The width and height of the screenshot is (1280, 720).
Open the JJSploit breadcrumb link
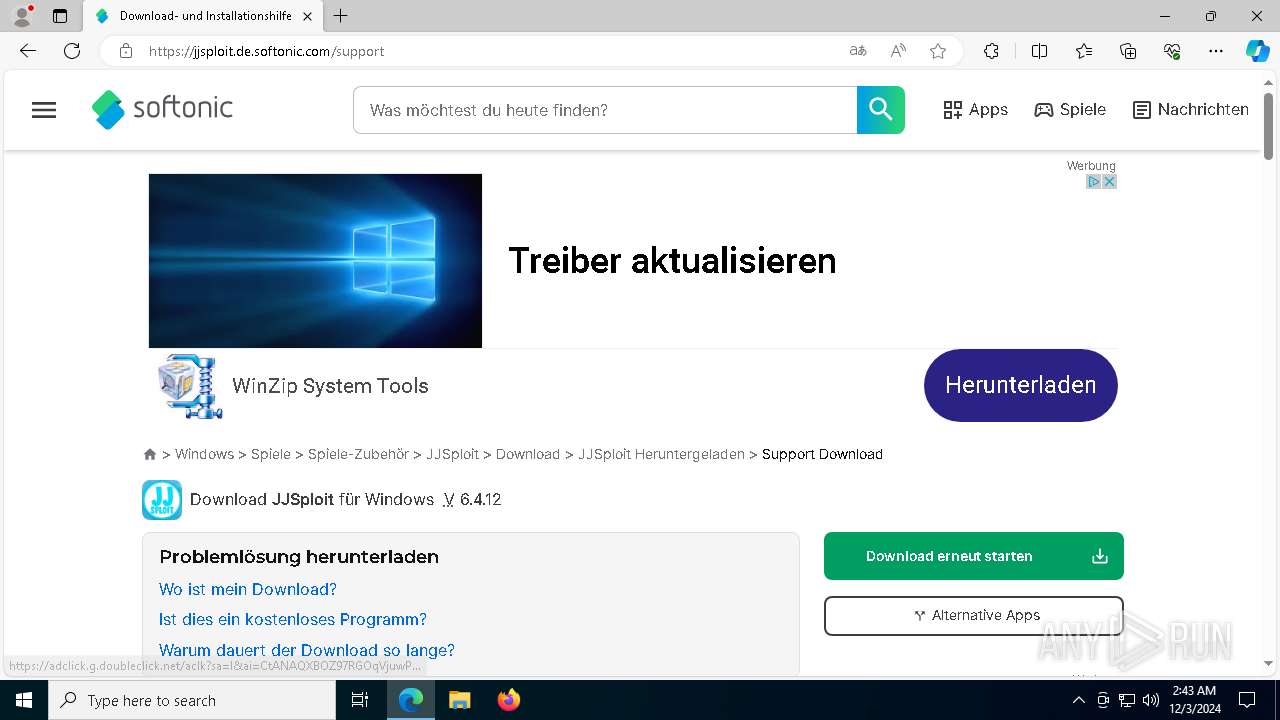(452, 454)
